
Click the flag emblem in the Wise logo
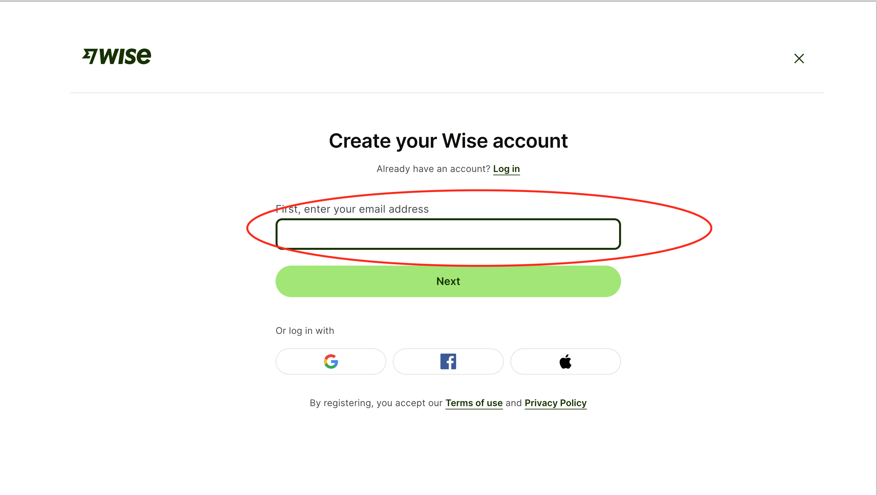click(x=90, y=57)
